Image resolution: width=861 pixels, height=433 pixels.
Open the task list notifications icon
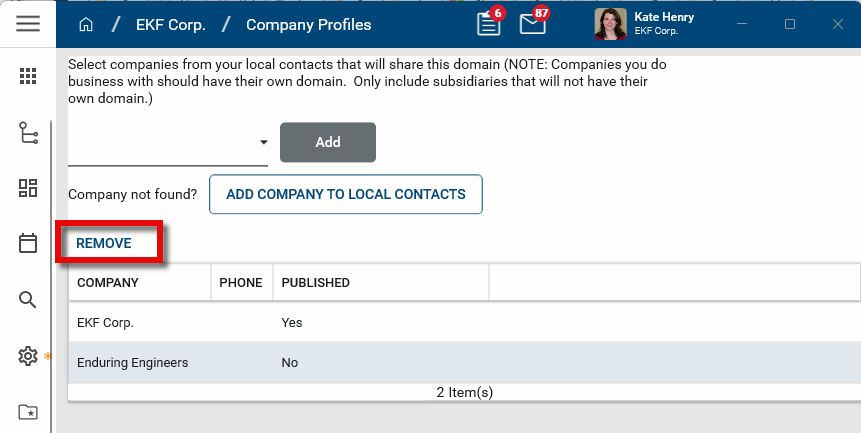click(489, 24)
